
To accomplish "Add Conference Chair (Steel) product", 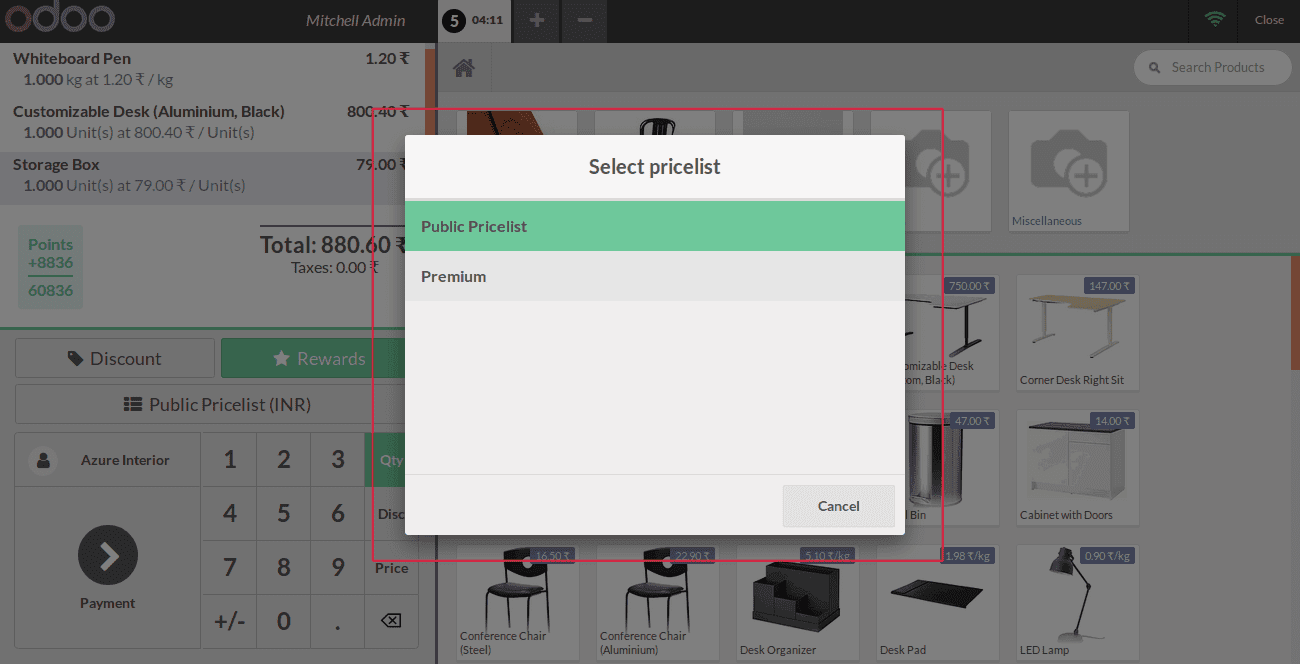I will click(517, 603).
